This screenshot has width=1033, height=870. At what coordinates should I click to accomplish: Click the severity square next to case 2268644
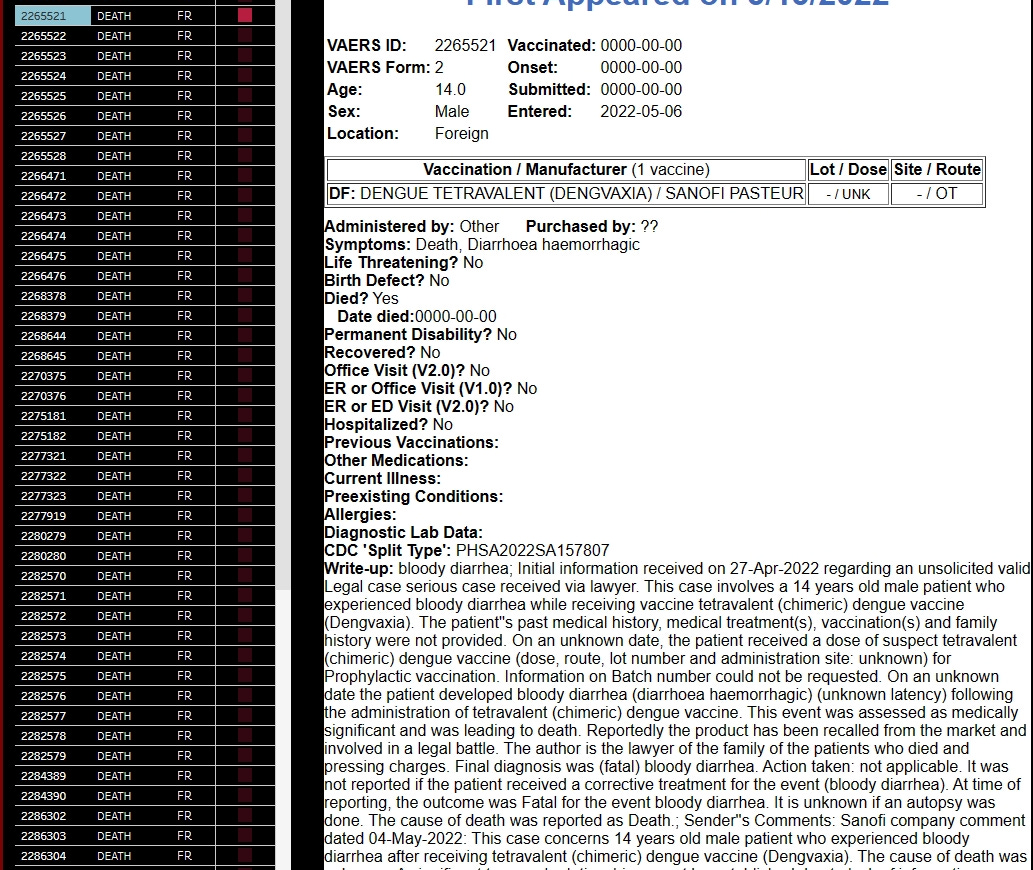tap(246, 336)
